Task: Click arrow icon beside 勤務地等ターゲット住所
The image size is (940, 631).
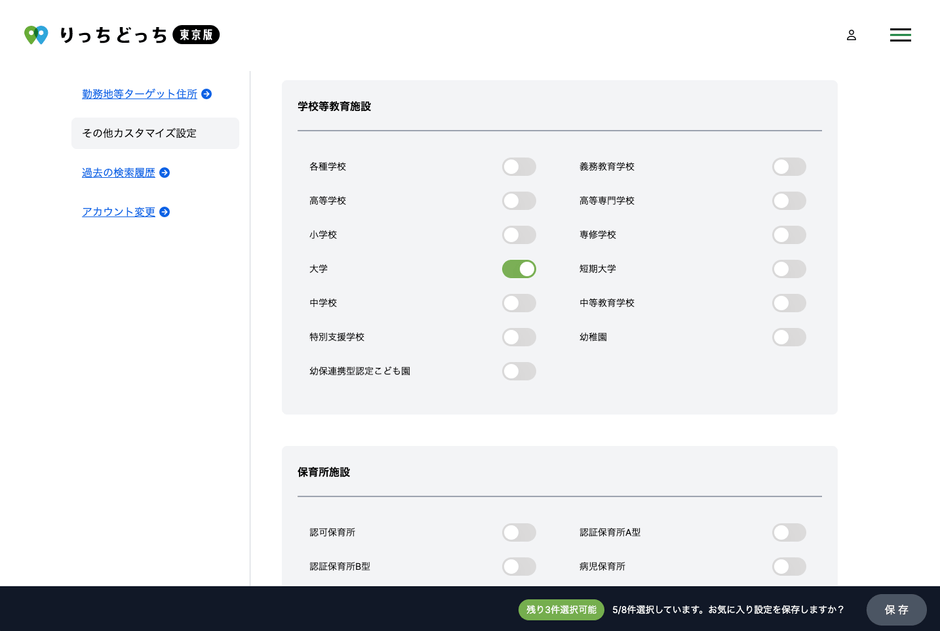Action: click(x=206, y=94)
